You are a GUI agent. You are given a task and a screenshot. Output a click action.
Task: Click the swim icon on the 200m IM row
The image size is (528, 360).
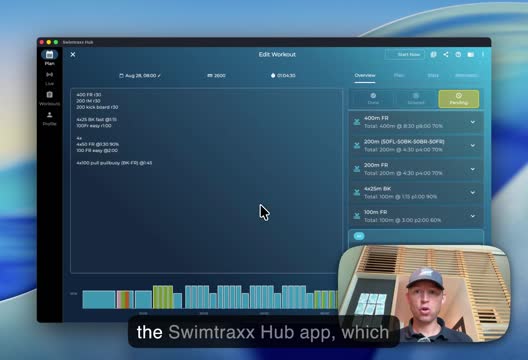(357, 145)
